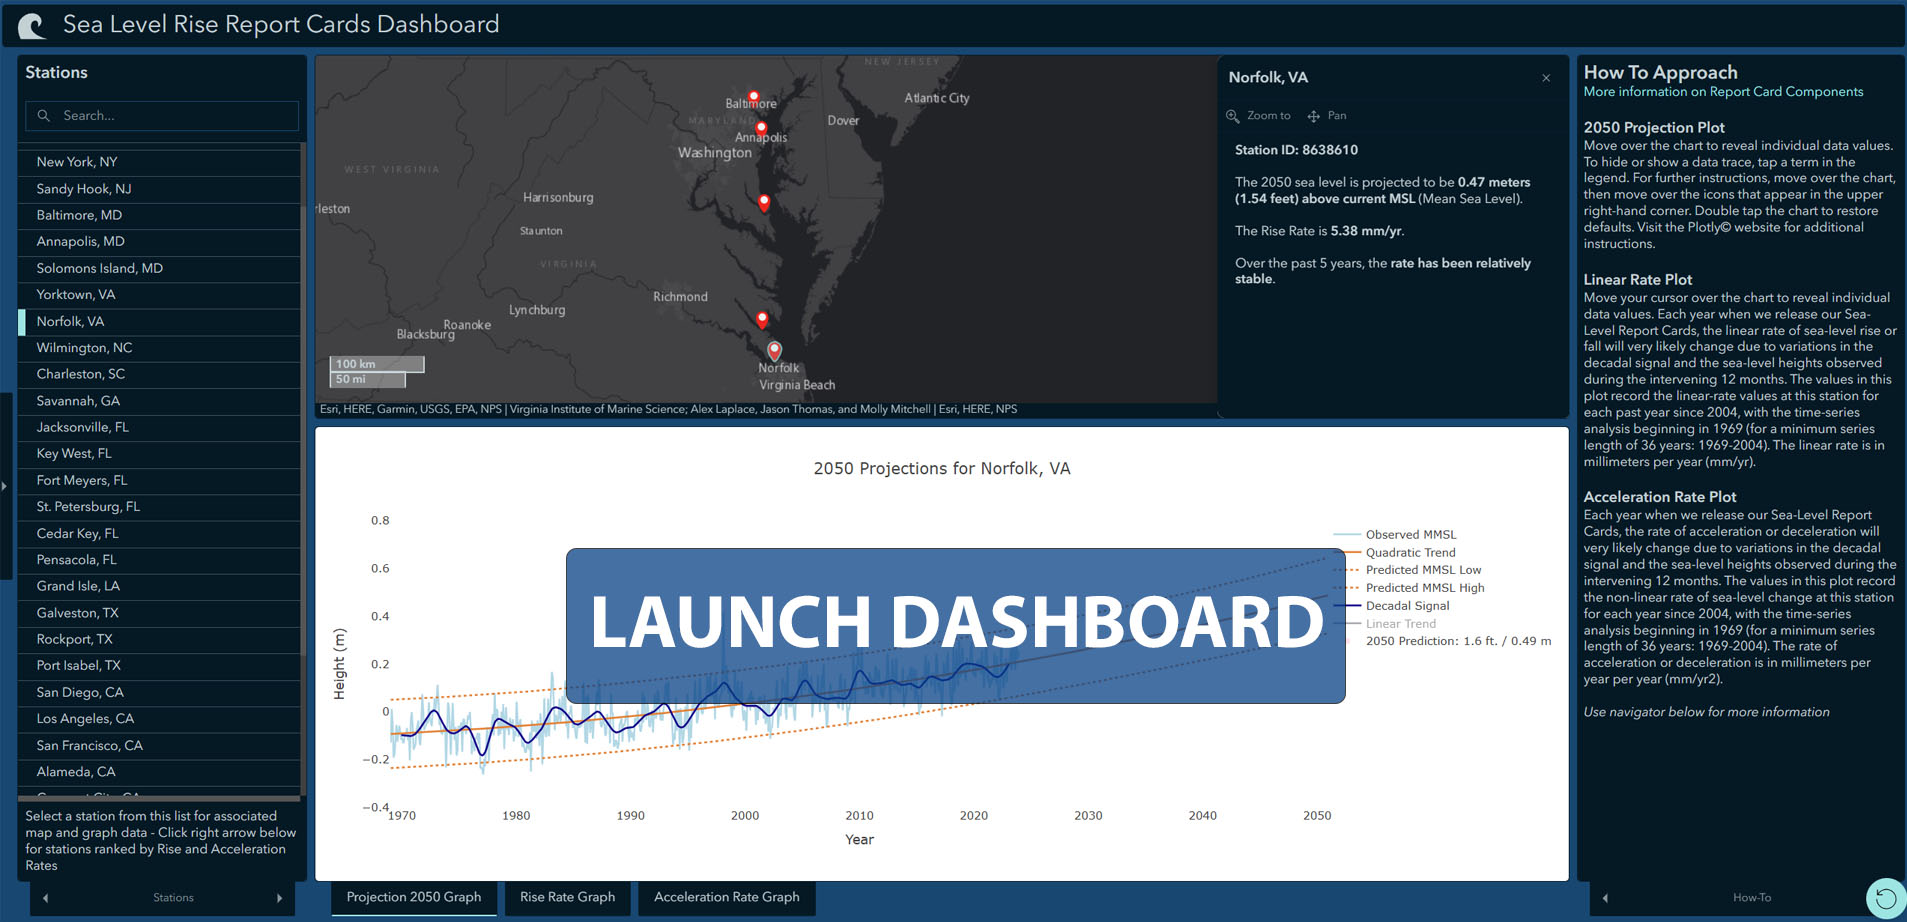Close the Norfolk, VA popup
1907x922 pixels.
[x=1545, y=77]
